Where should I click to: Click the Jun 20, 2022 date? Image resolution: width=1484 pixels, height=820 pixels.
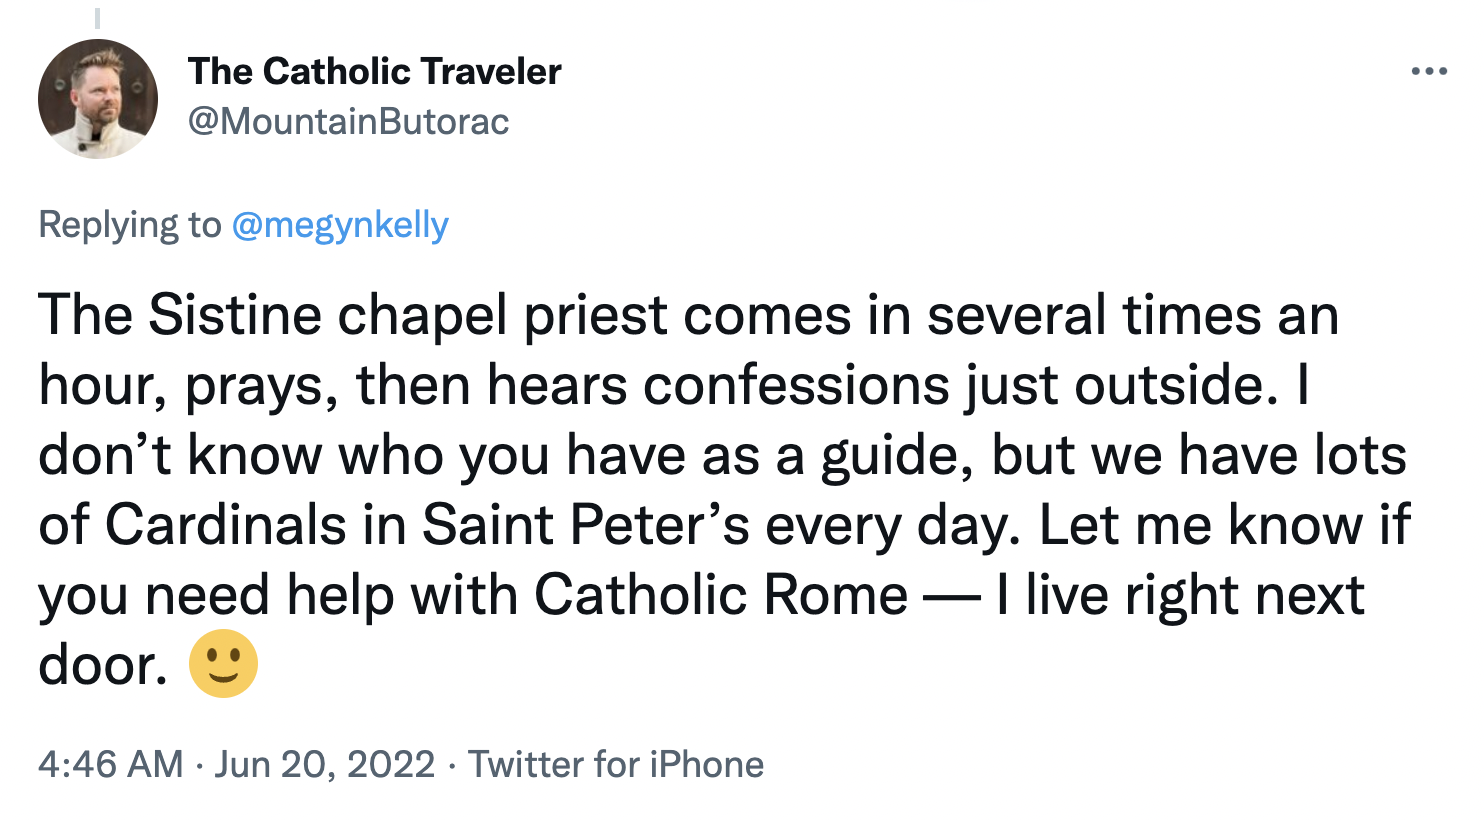325,764
